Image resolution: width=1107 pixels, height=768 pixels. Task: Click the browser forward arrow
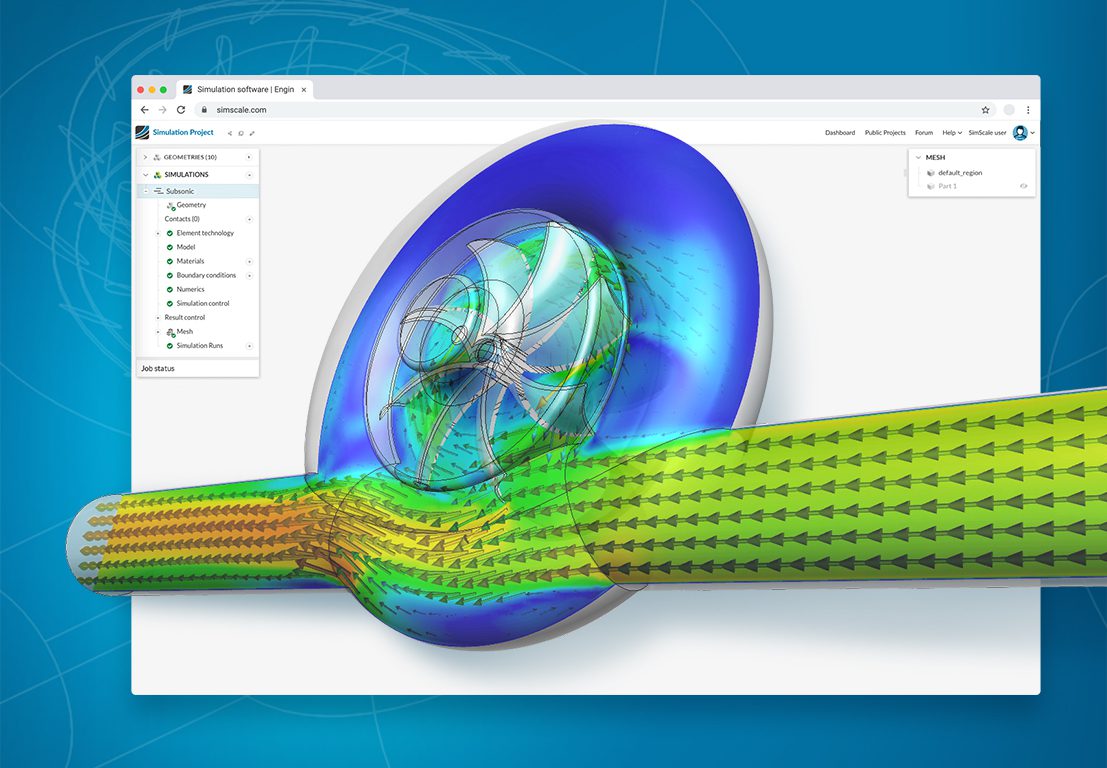162,109
